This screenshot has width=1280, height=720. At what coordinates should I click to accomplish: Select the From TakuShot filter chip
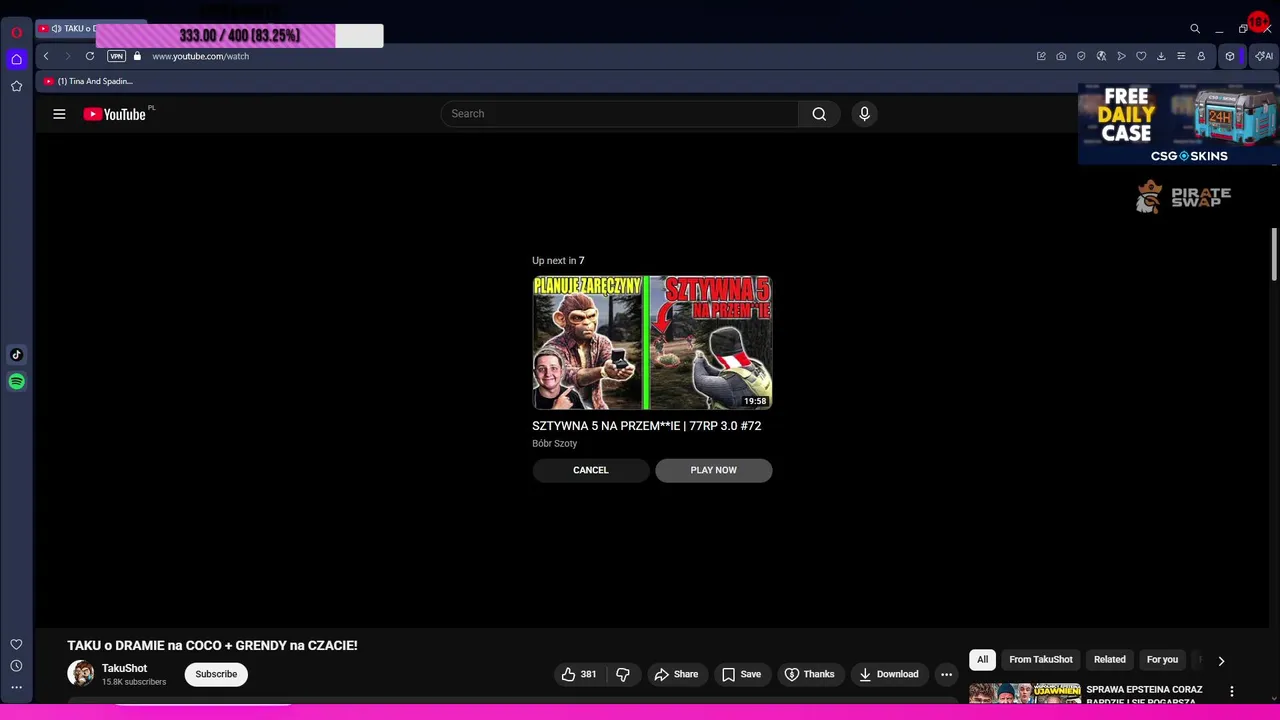tap(1041, 660)
